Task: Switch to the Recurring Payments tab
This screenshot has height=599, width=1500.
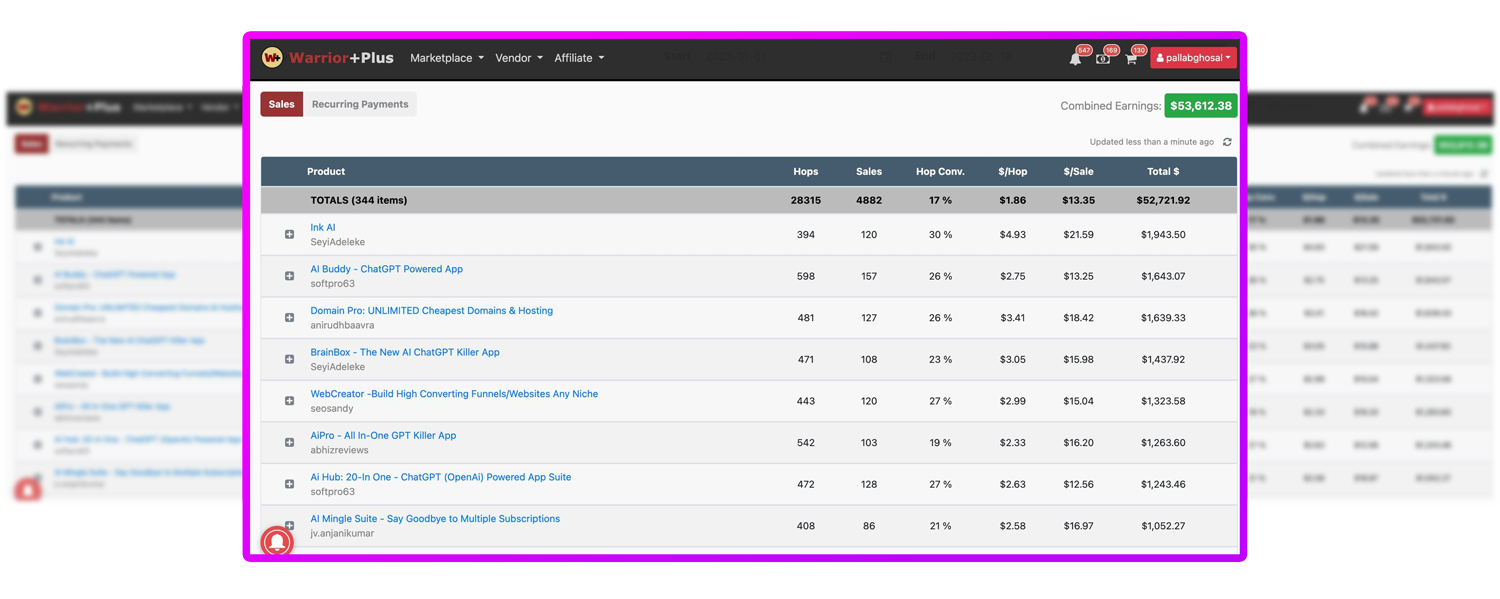Action: [360, 104]
